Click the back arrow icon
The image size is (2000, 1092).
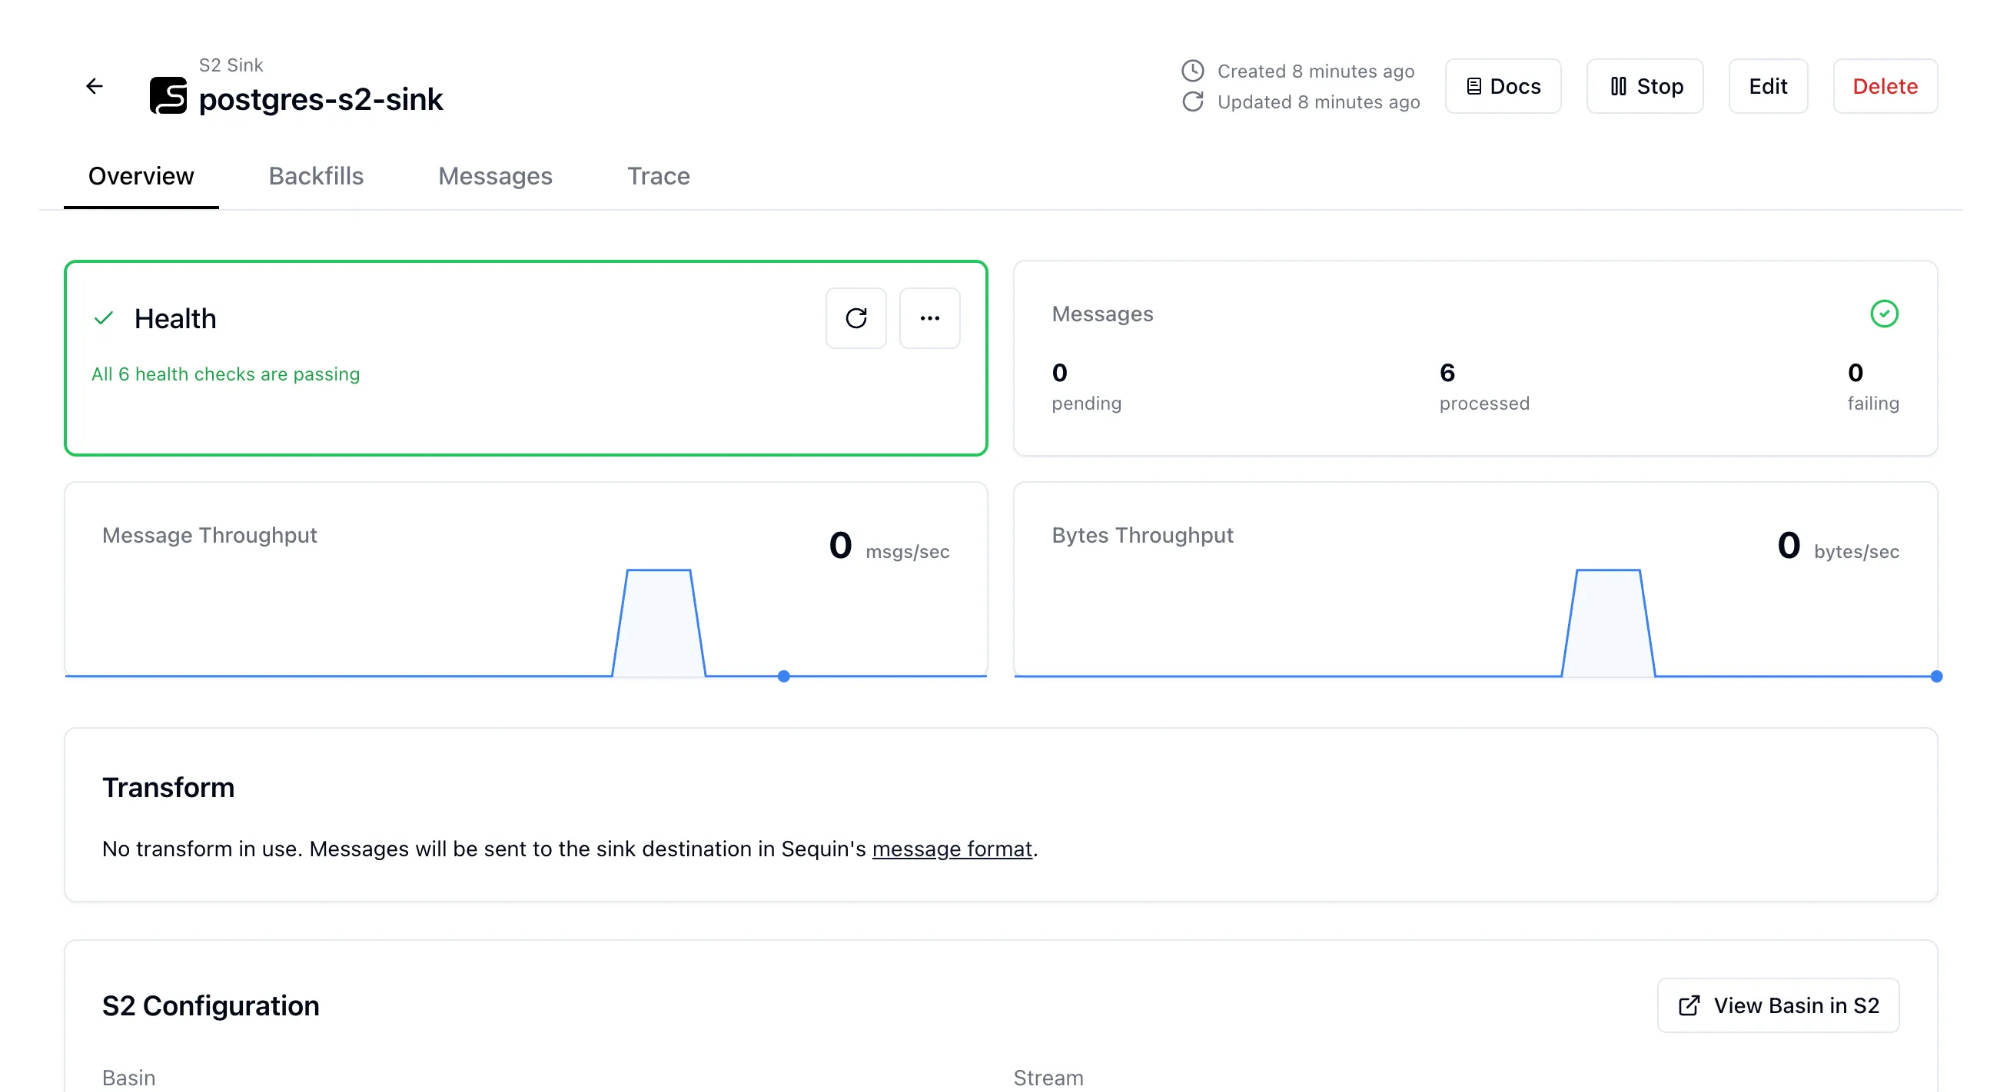point(94,86)
